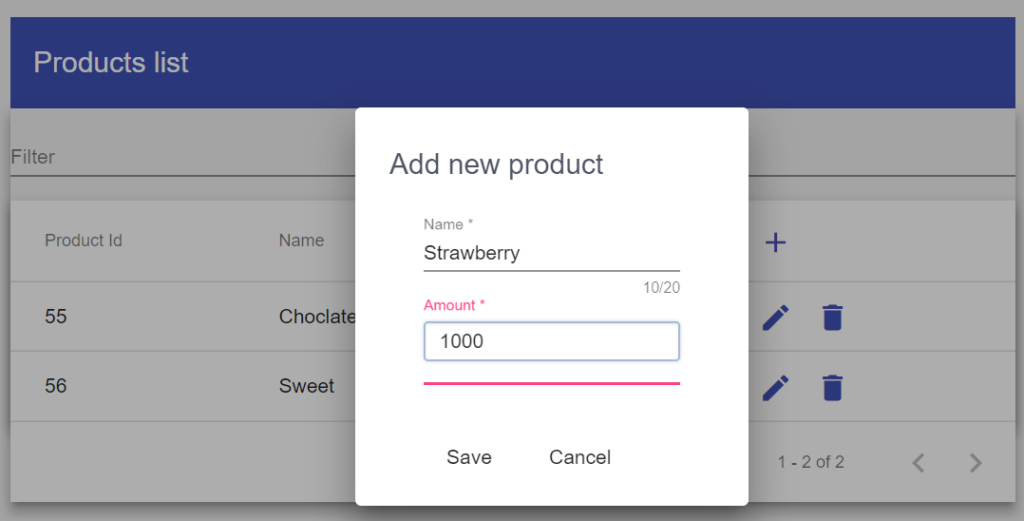Click the Amount field label
1024x521 pixels.
(x=454, y=305)
